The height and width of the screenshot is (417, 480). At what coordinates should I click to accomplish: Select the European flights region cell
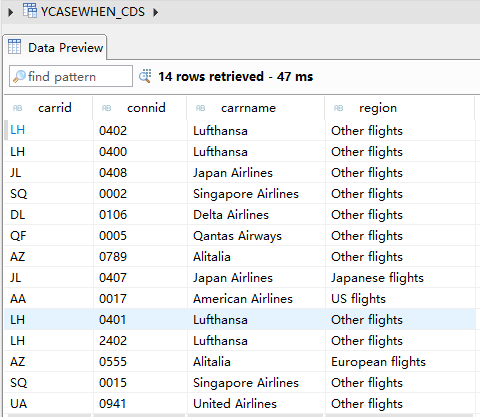pyautogui.click(x=400, y=362)
